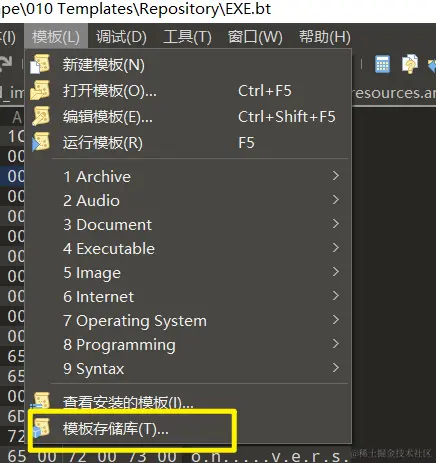
Task: Select 模板存储库(T)... entry
Action: 188,429
